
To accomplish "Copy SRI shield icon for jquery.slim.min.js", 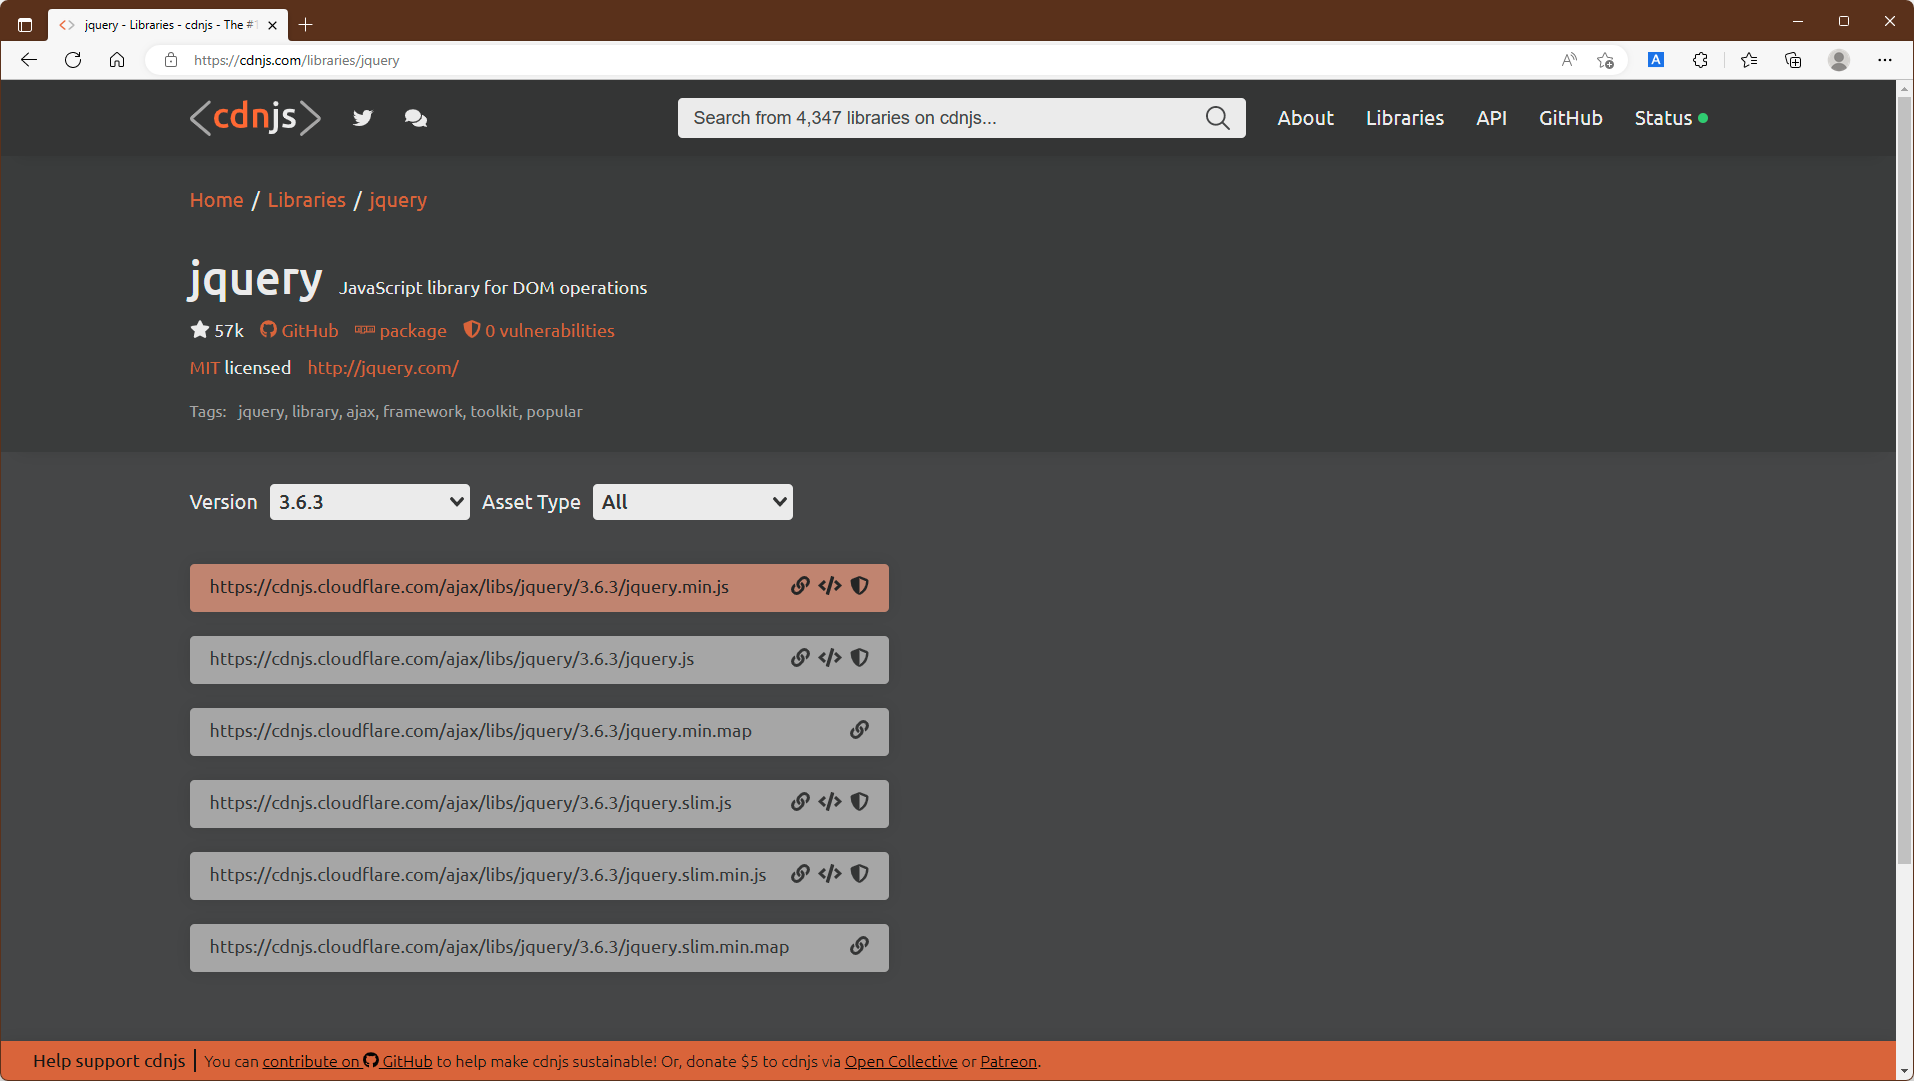I will point(859,874).
